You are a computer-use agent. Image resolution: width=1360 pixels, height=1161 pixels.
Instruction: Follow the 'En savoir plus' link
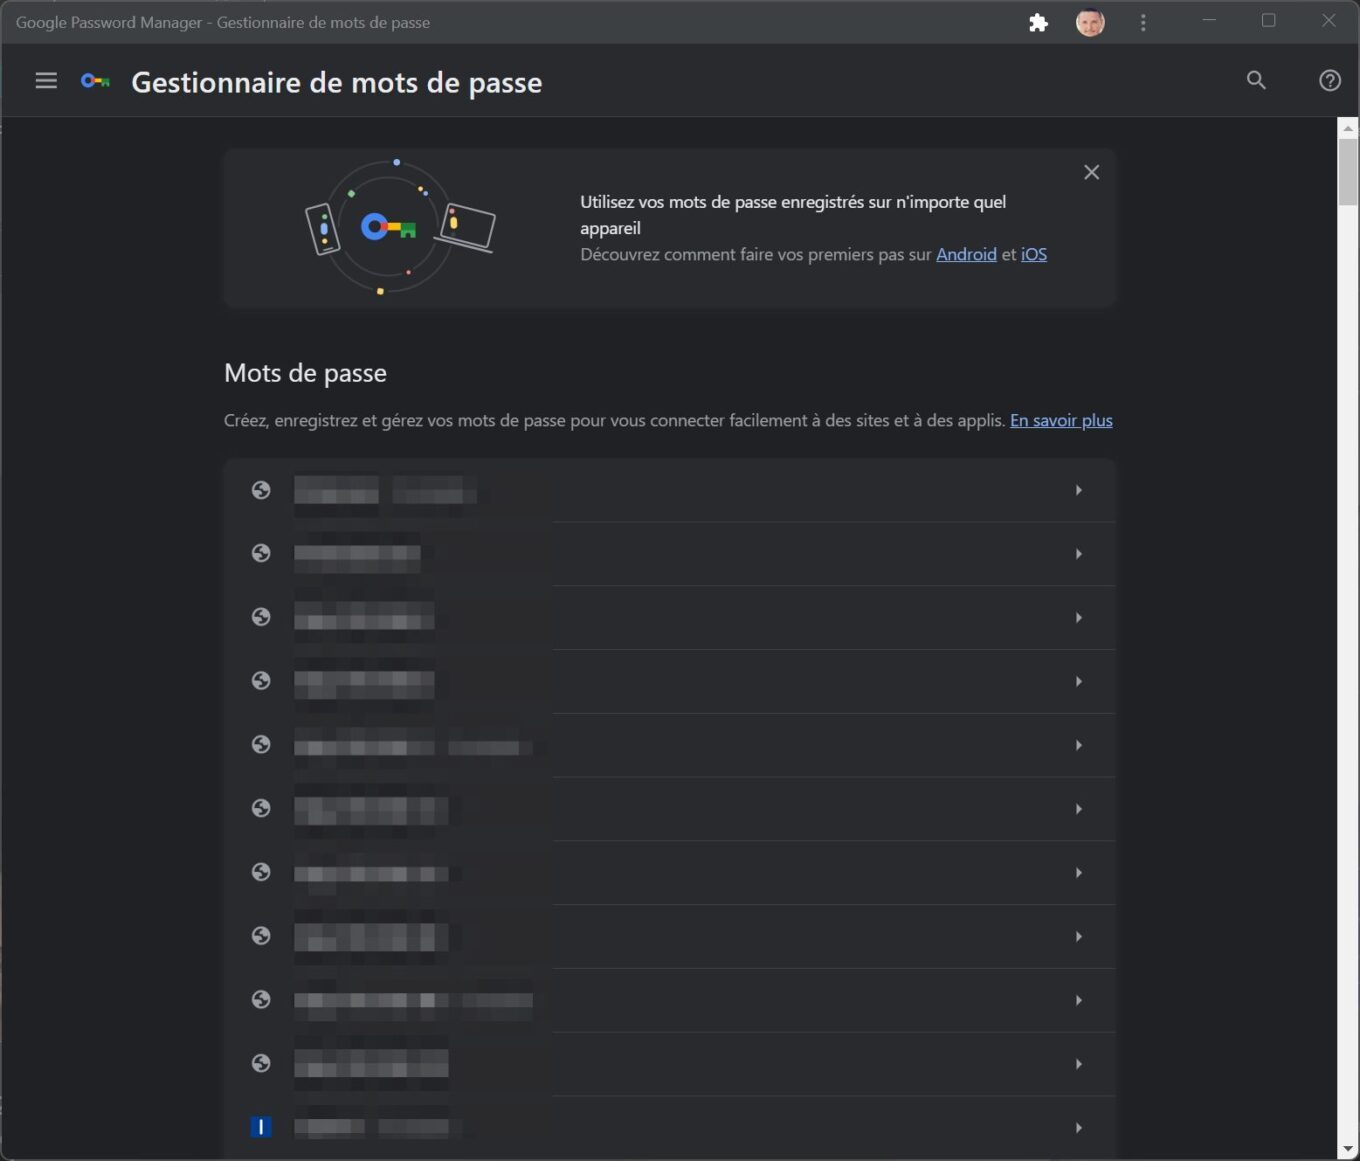pyautogui.click(x=1061, y=420)
